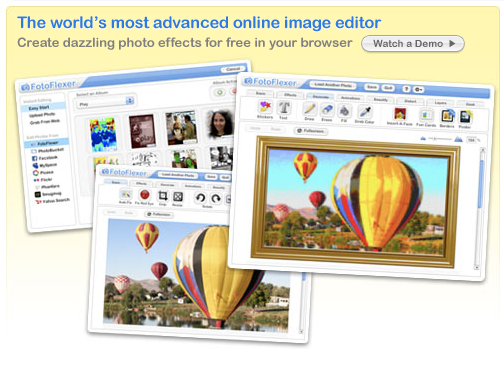The image size is (504, 370).
Task: Open the Layers tab
Action: (440, 103)
